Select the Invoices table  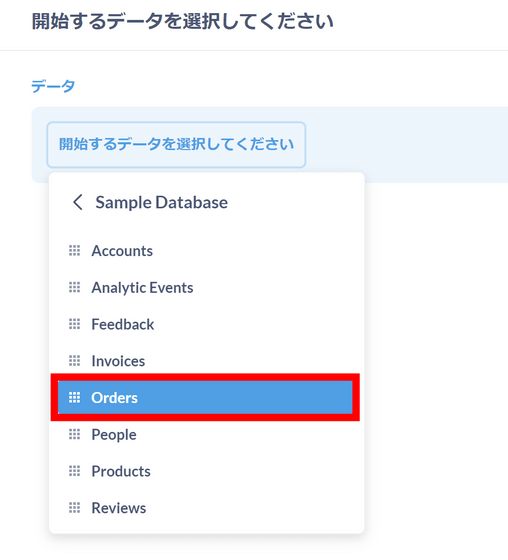(205, 361)
